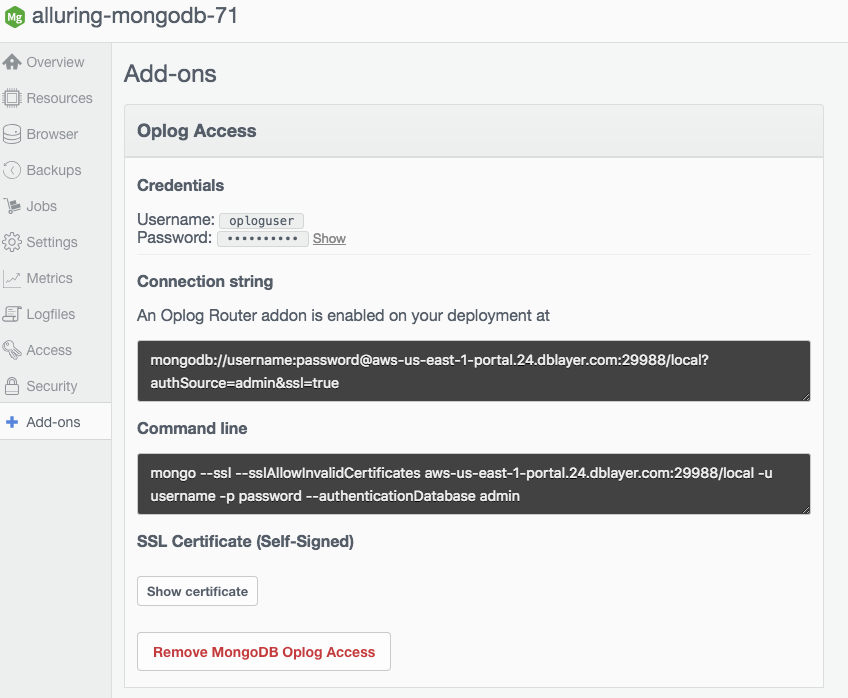Click the Access key icon
This screenshot has width=848, height=698.
click(x=14, y=349)
